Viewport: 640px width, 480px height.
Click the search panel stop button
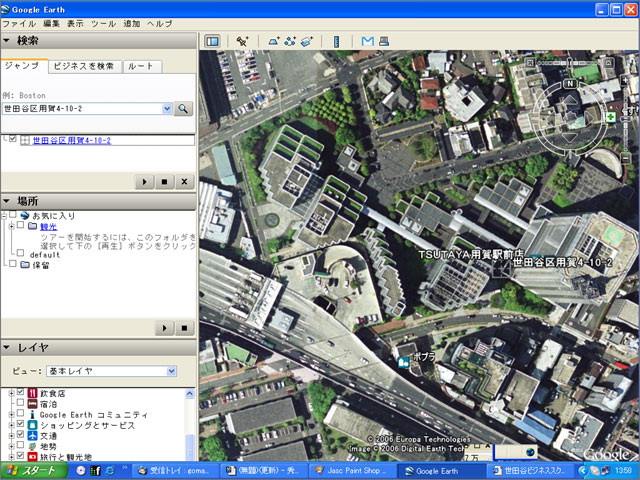tap(164, 182)
